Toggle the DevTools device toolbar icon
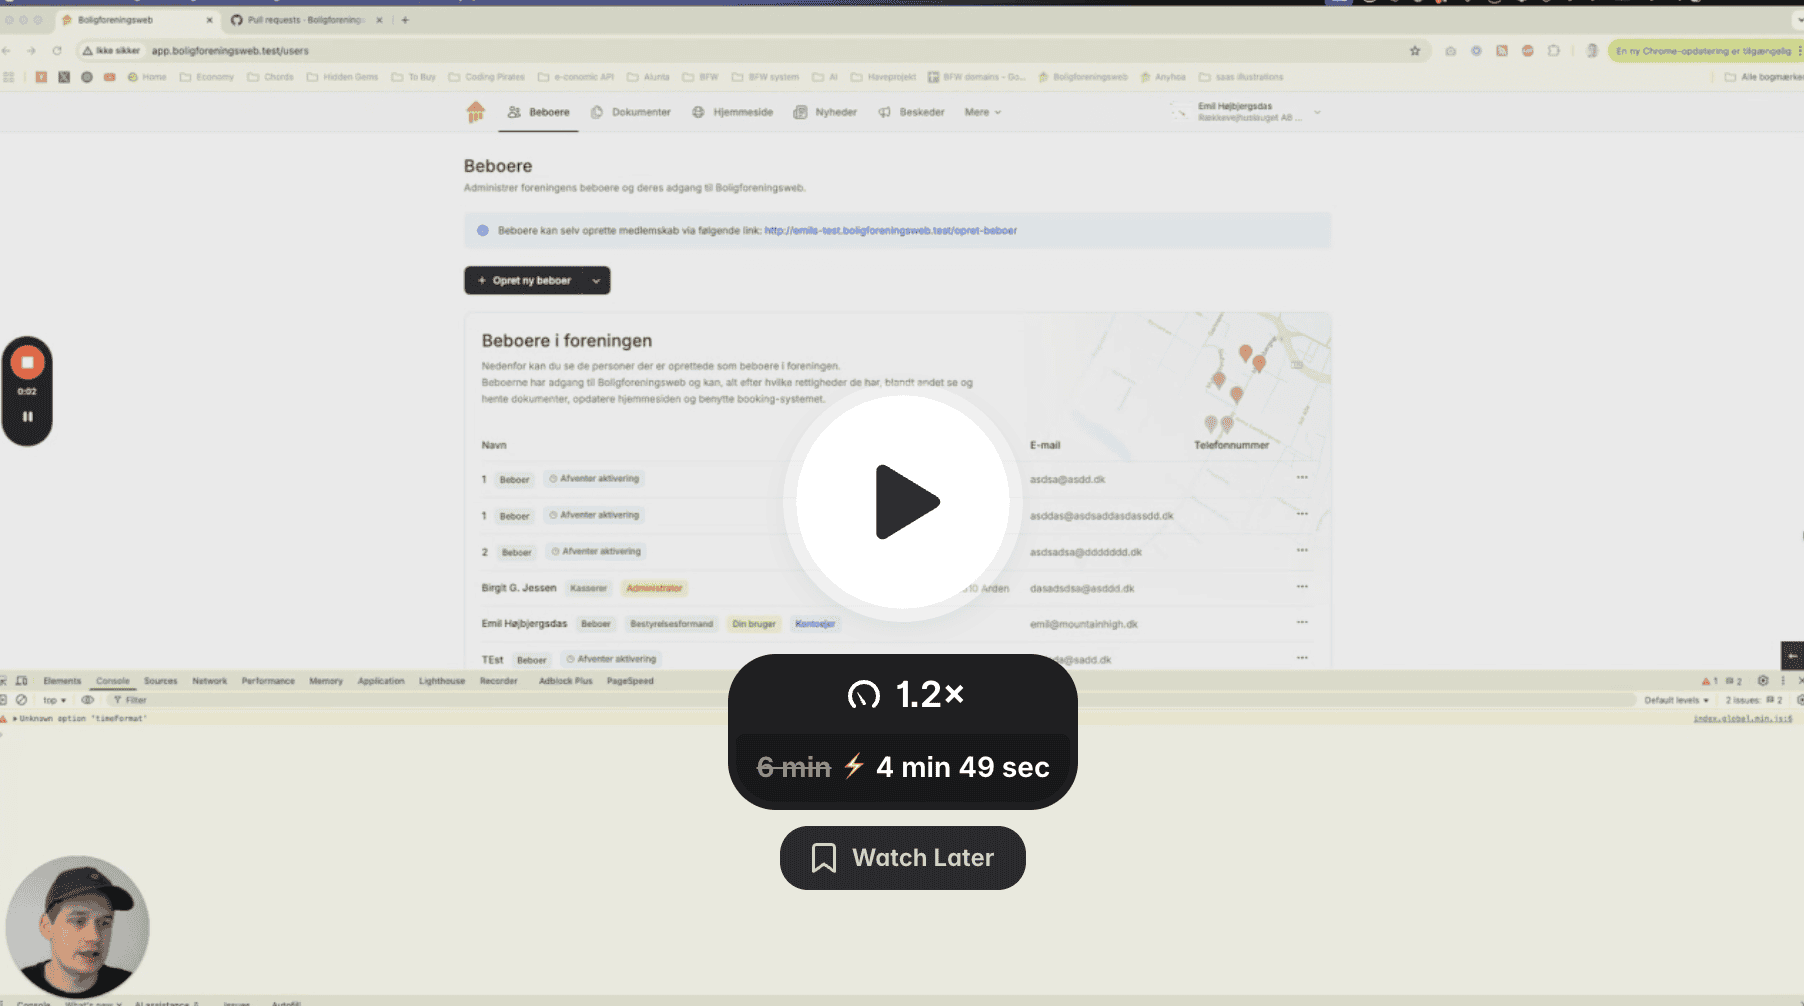1804x1006 pixels. tap(22, 681)
